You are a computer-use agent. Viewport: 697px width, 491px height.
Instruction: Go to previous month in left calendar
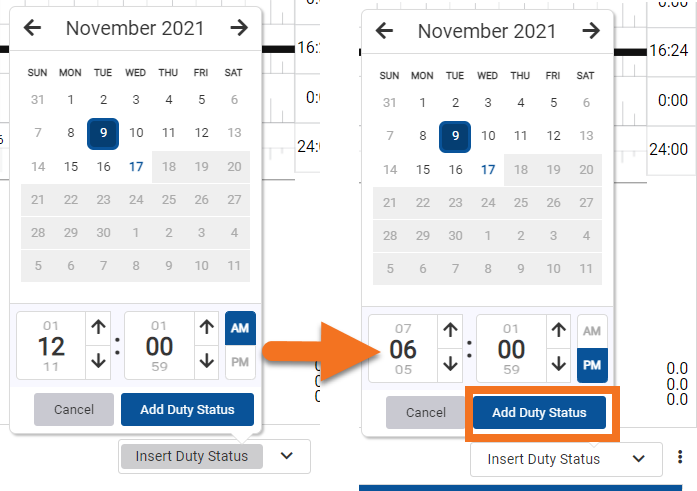(32, 28)
